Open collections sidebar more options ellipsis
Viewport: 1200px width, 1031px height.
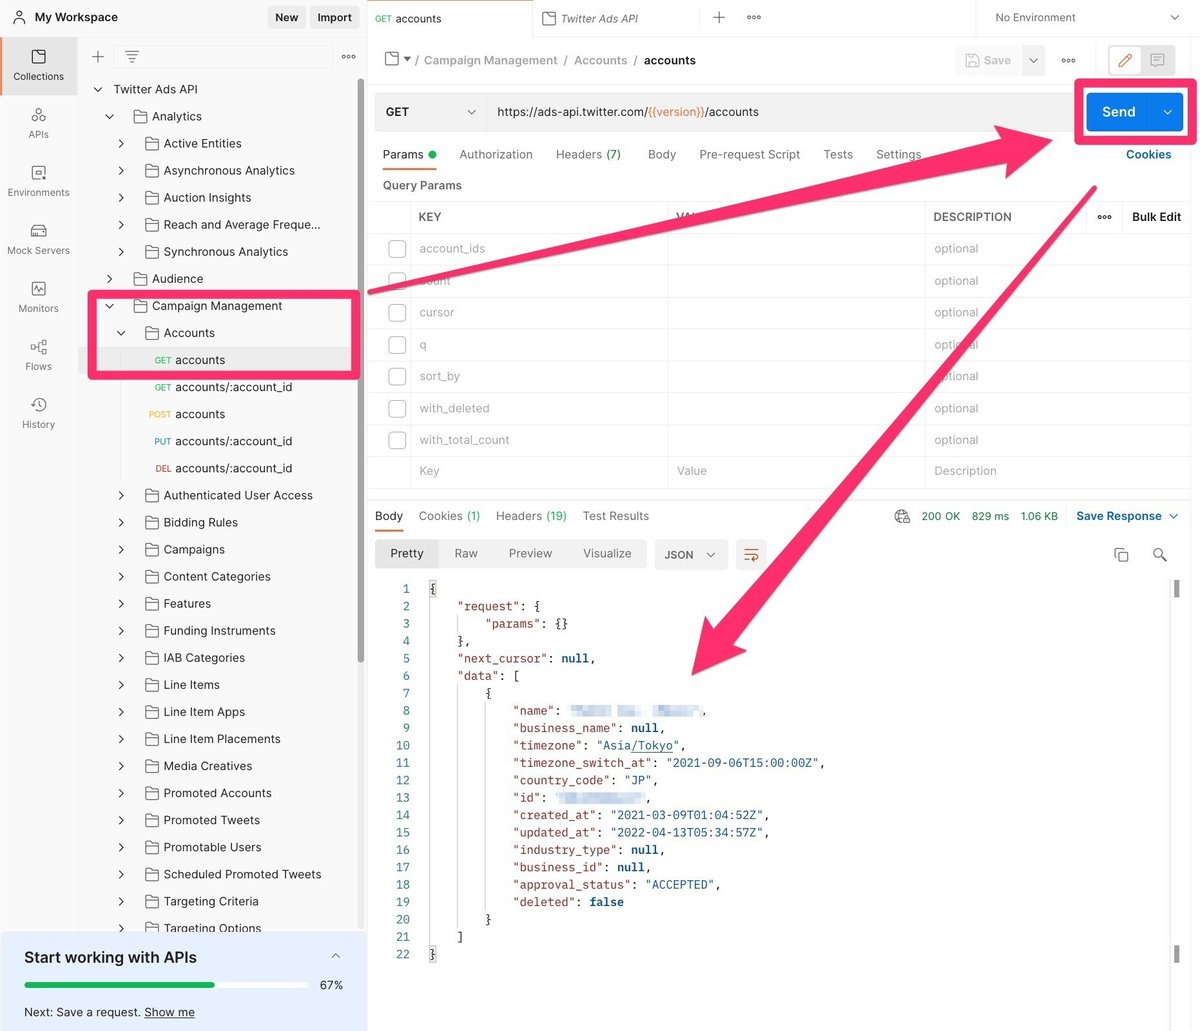point(348,57)
